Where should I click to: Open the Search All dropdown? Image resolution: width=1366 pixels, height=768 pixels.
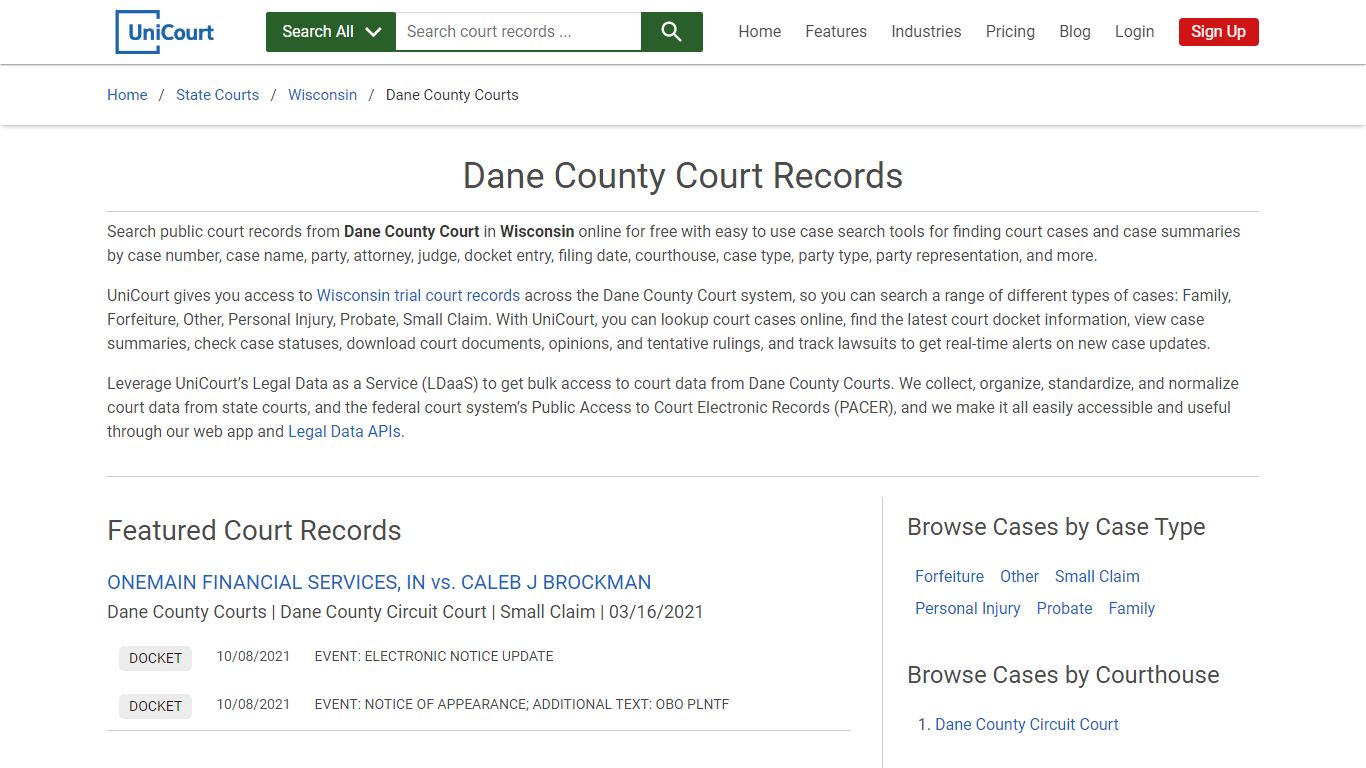[x=331, y=32]
